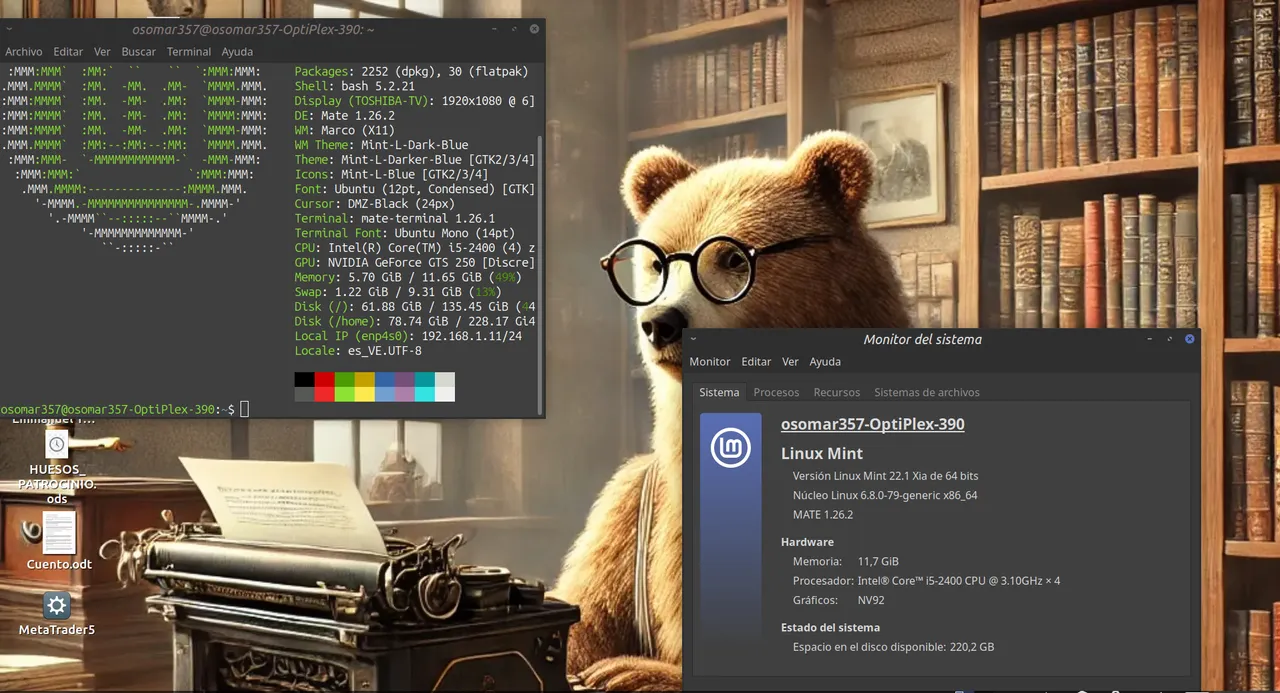Click the 'Hardware' section heading
1280x693 pixels.
[807, 541]
